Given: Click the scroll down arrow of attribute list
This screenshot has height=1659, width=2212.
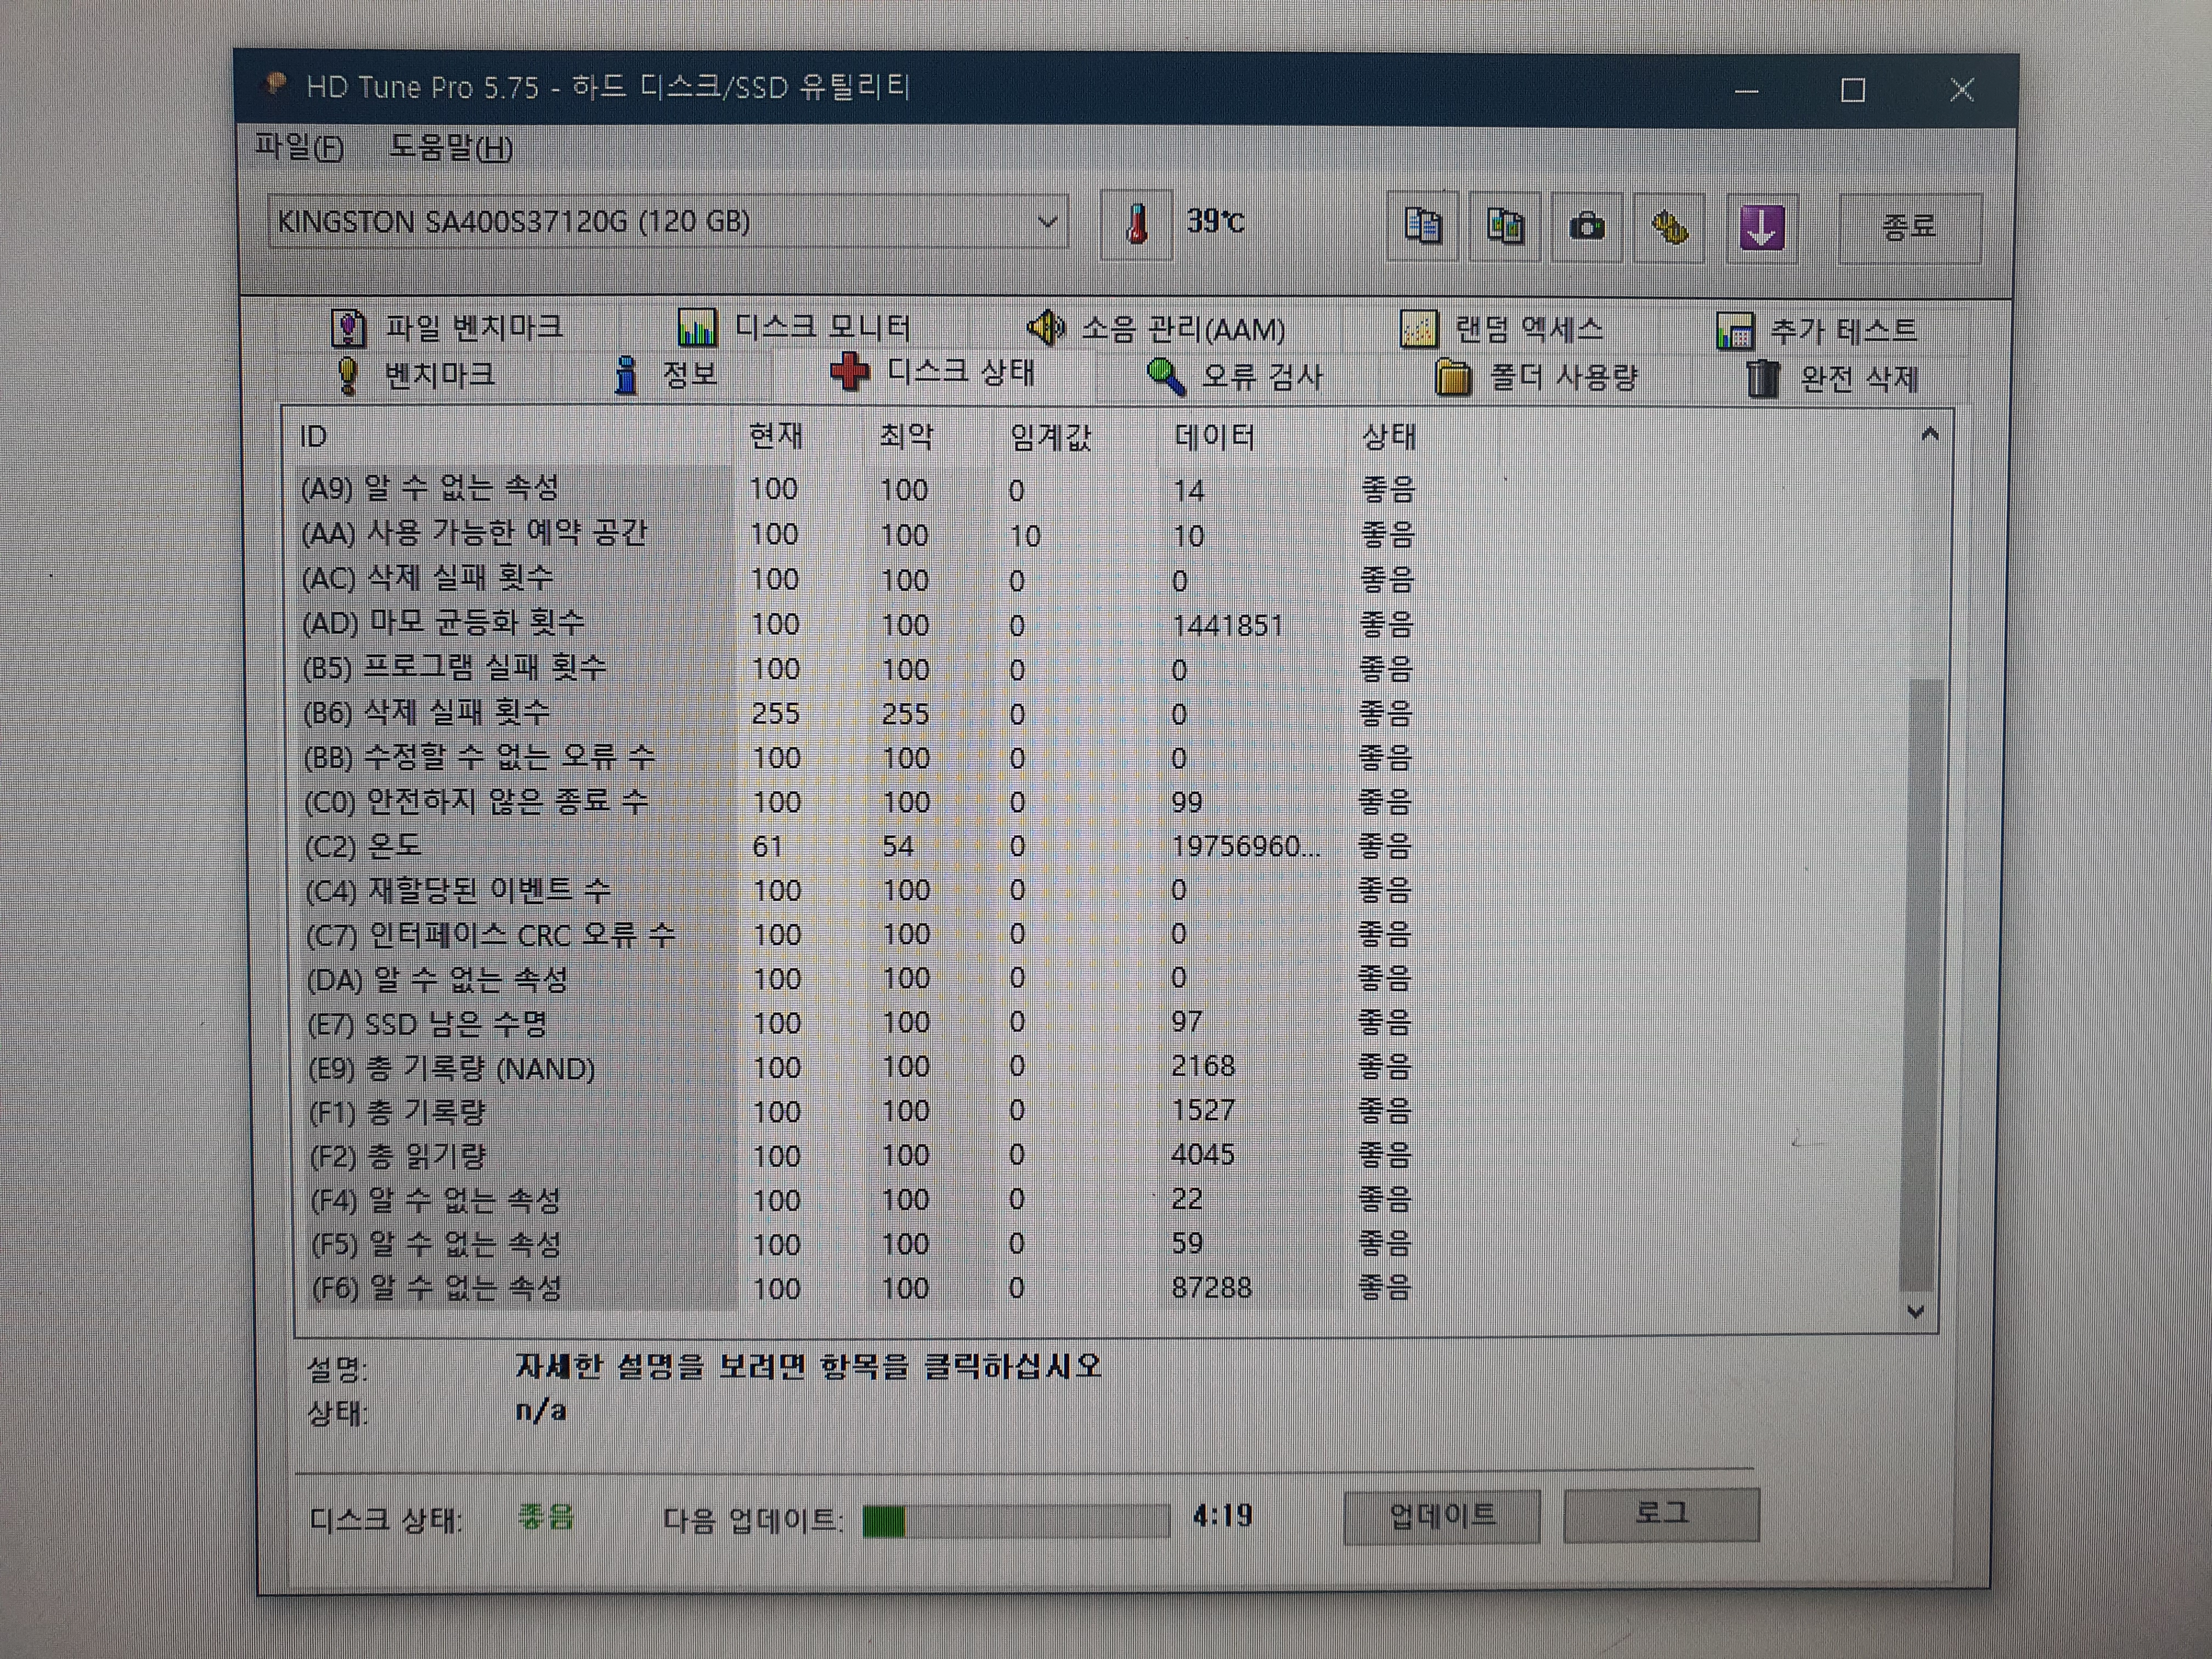Looking at the screenshot, I should 1916,1311.
